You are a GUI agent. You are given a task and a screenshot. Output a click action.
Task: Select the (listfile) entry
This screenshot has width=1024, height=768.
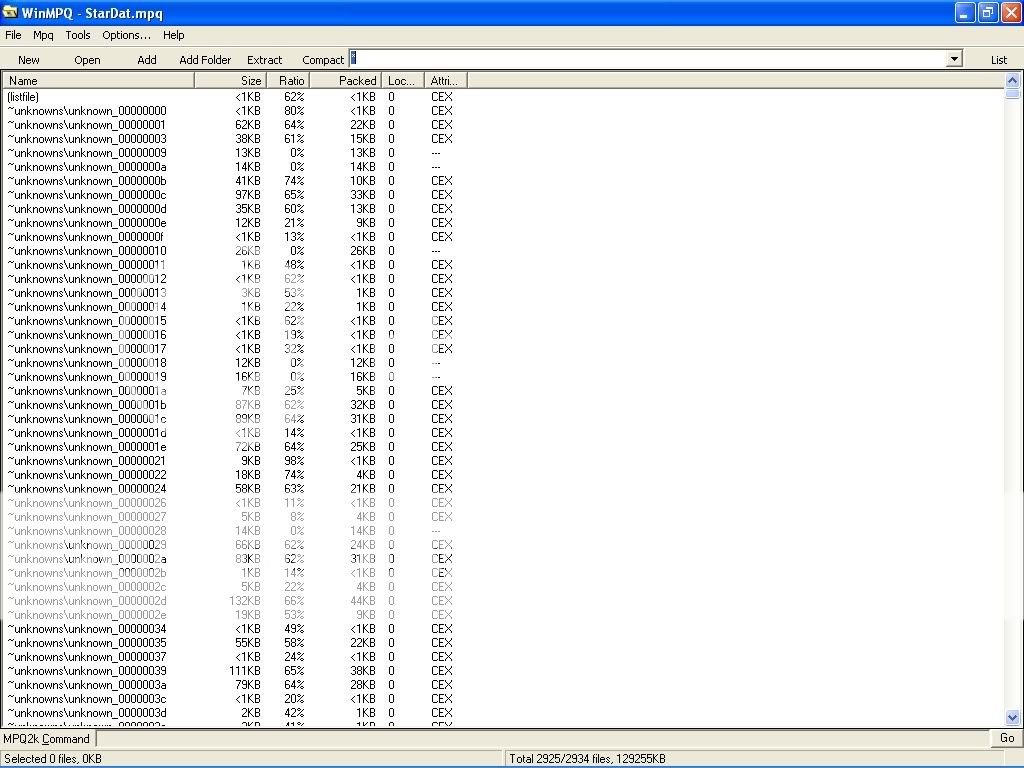point(24,97)
